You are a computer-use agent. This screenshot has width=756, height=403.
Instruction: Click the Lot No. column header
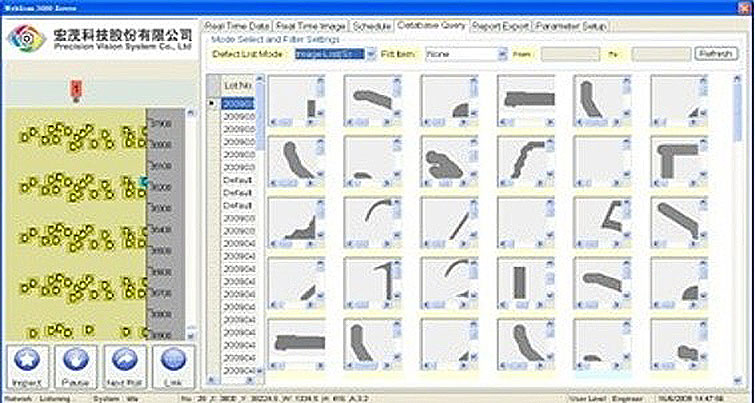tap(237, 87)
